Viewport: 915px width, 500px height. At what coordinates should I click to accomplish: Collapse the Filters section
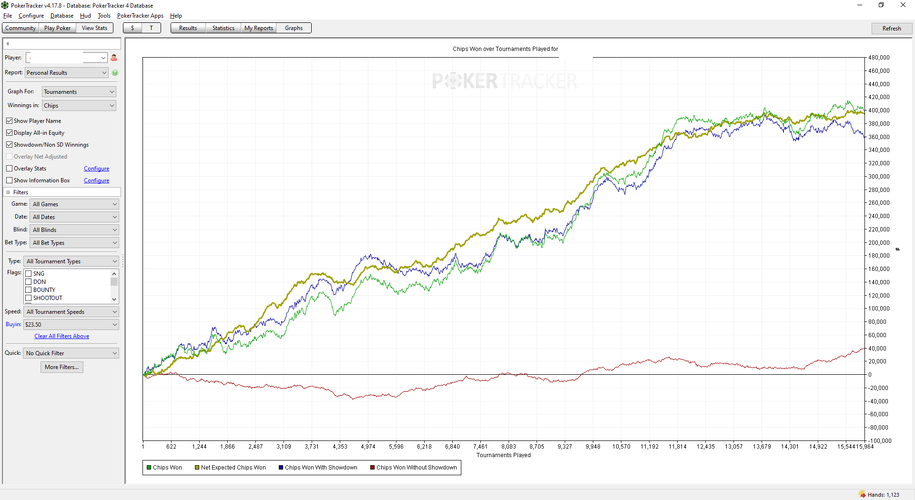click(x=8, y=192)
